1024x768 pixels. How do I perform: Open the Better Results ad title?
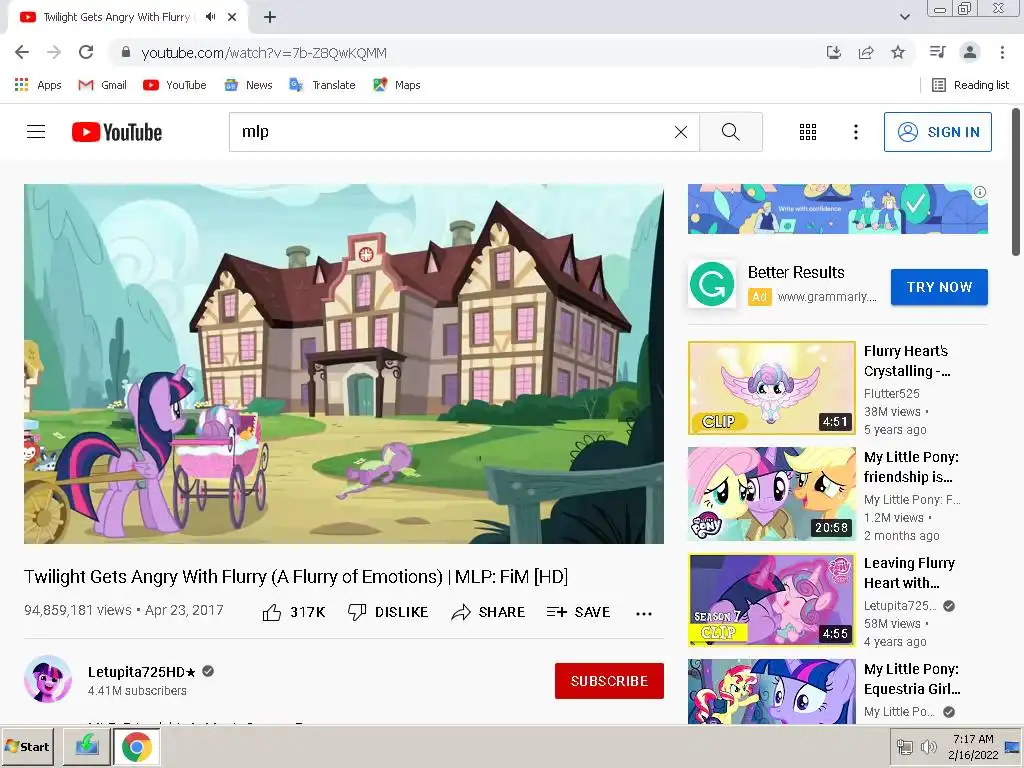[x=796, y=272]
